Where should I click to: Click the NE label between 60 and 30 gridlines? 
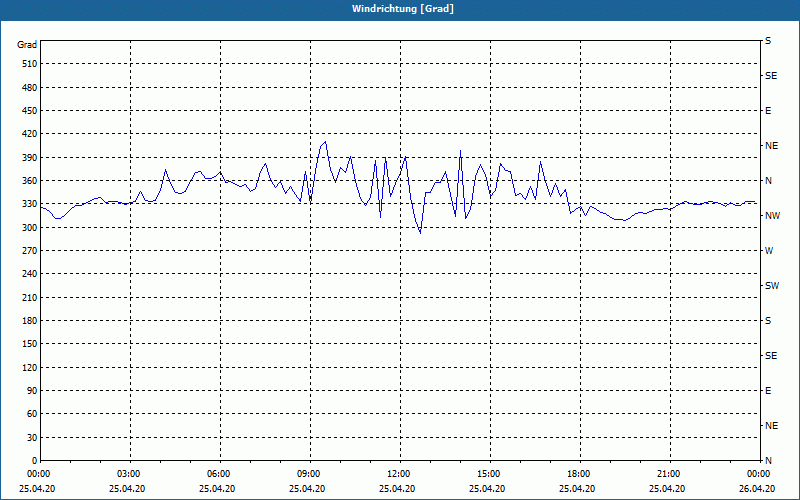tap(772, 426)
